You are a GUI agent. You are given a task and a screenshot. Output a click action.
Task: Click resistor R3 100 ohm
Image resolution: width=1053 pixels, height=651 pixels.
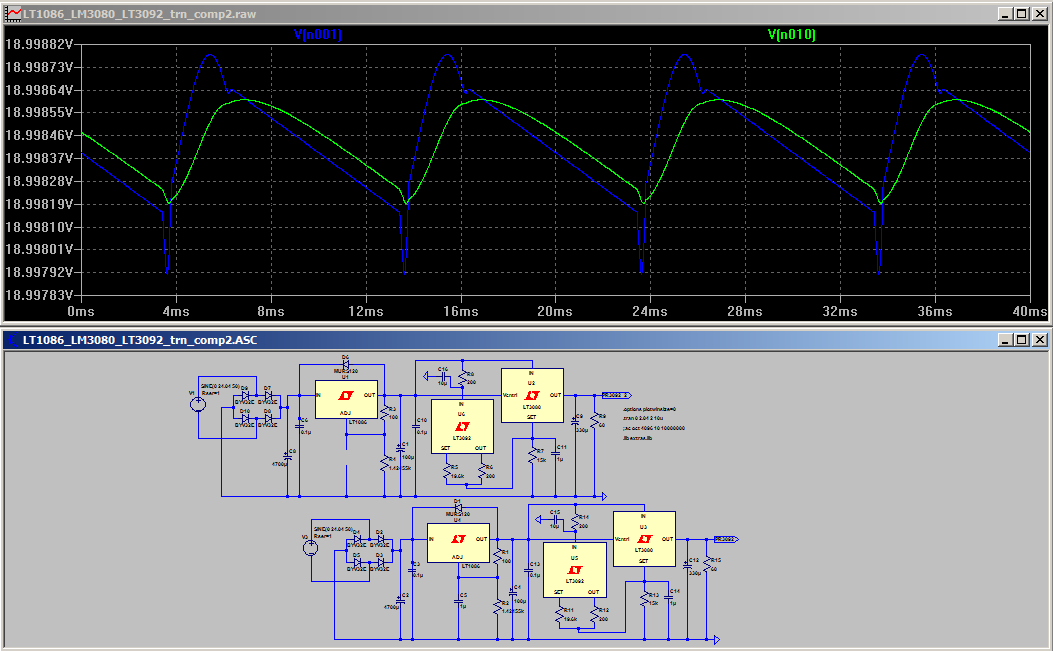tap(385, 413)
